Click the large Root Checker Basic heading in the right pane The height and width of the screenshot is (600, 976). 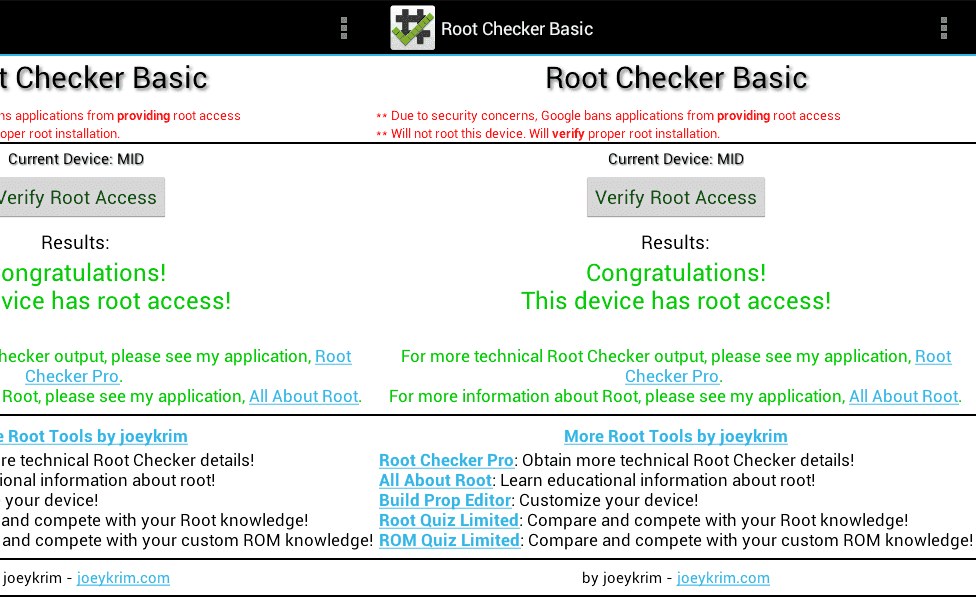coord(677,78)
